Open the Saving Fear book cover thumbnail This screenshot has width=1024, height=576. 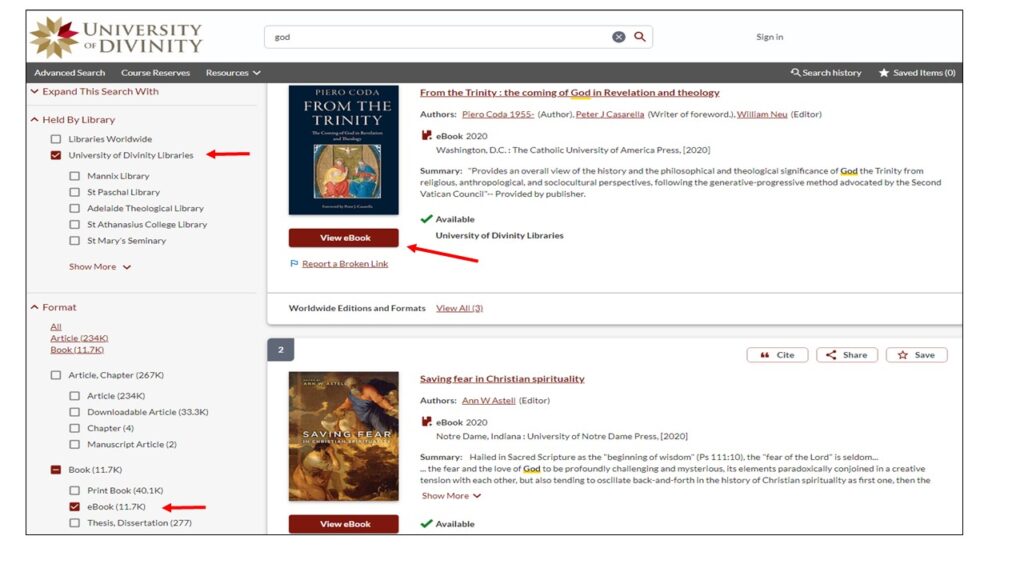(343, 436)
